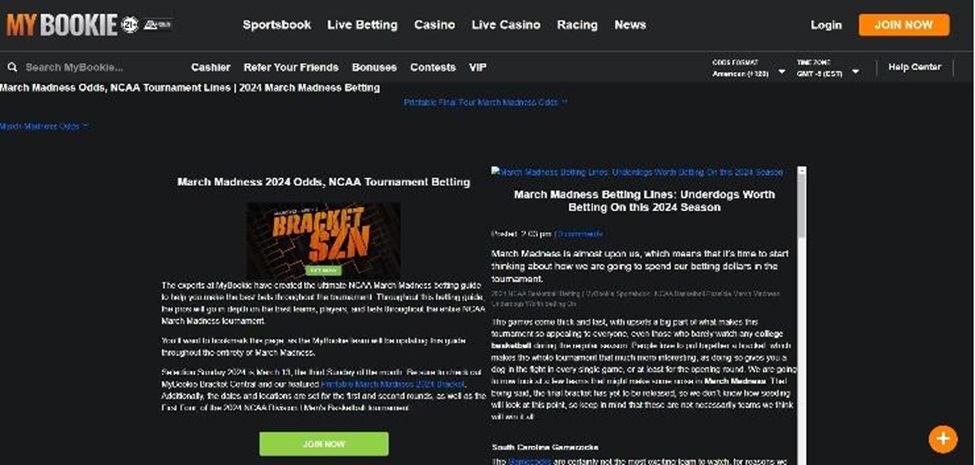Select Bonuses in the secondary nav
Screen dimensions: 975x465
374,68
